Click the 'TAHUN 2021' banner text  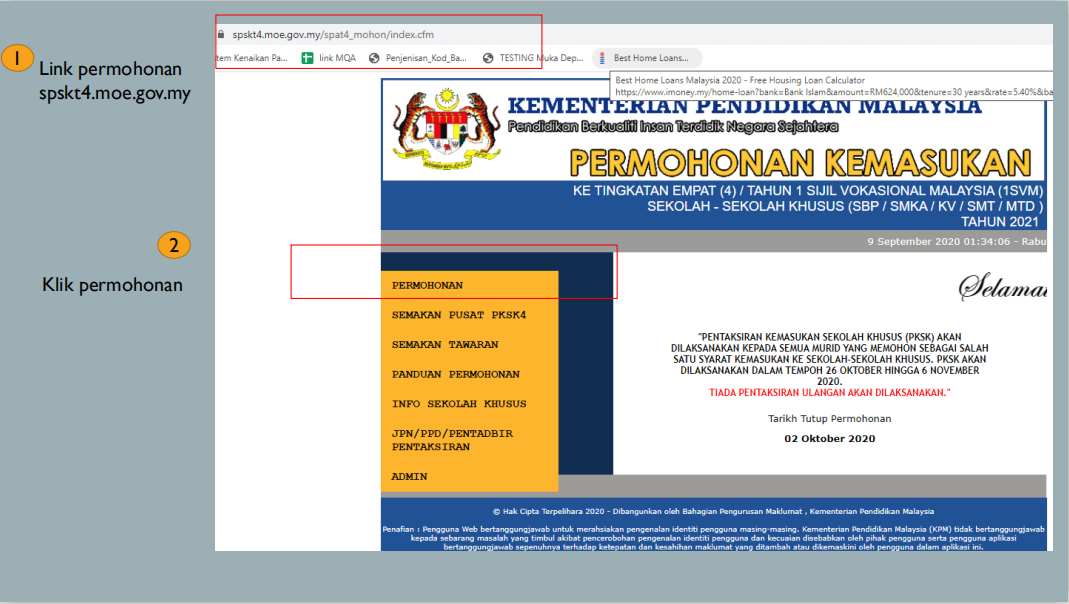pos(999,222)
